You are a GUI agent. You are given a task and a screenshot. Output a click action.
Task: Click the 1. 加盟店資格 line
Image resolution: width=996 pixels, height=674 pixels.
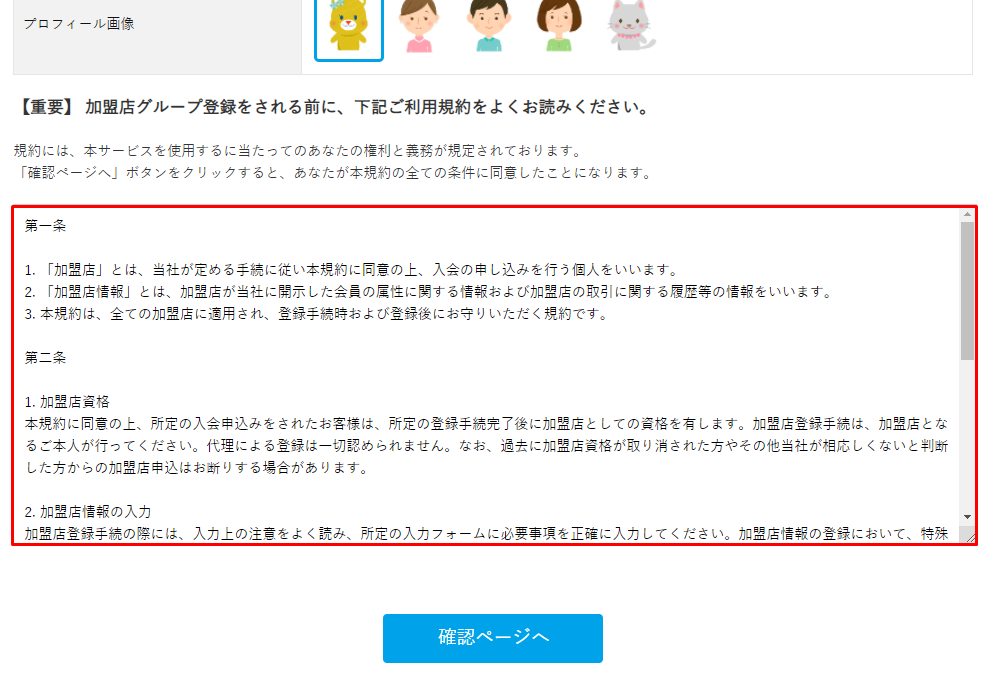click(67, 401)
